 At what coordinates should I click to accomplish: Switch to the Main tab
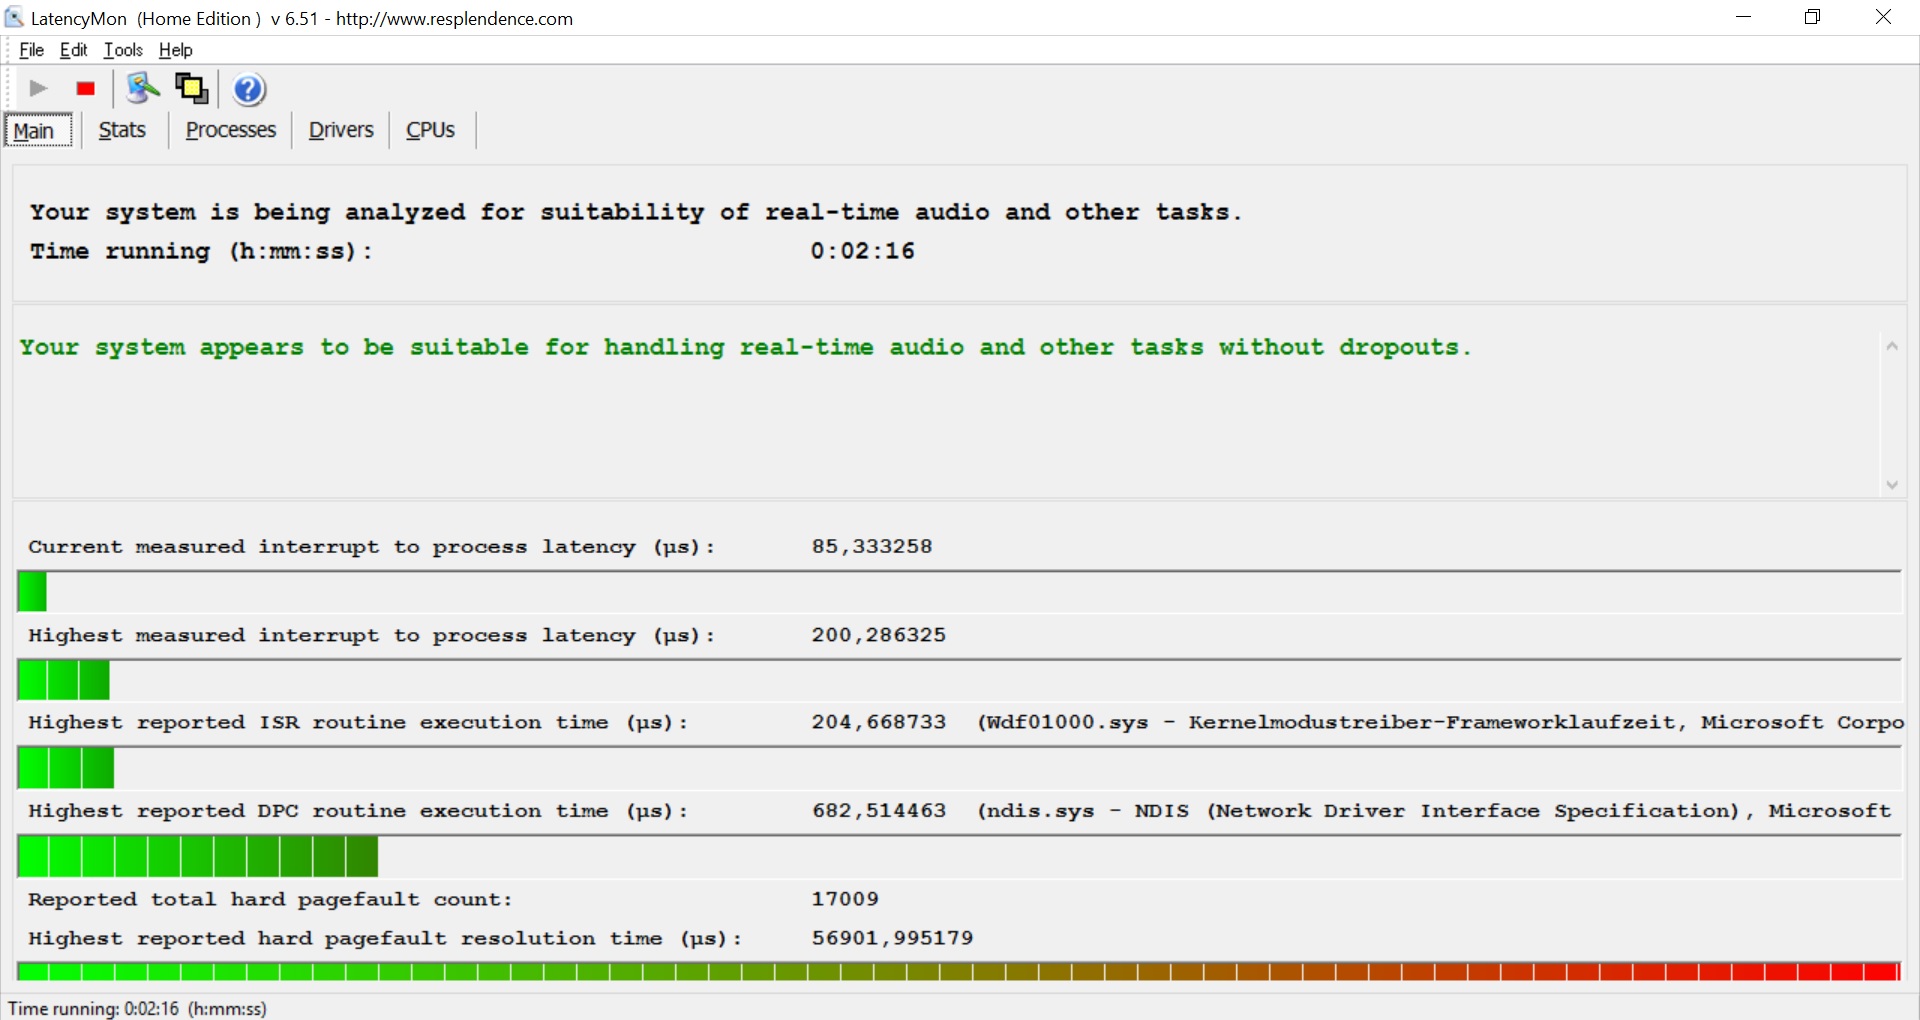38,130
